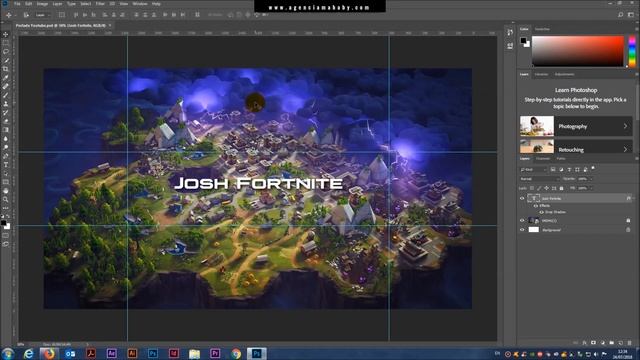This screenshot has height=360, width=640.
Task: Toggle visibility of the Effects entry
Action: coord(536,206)
